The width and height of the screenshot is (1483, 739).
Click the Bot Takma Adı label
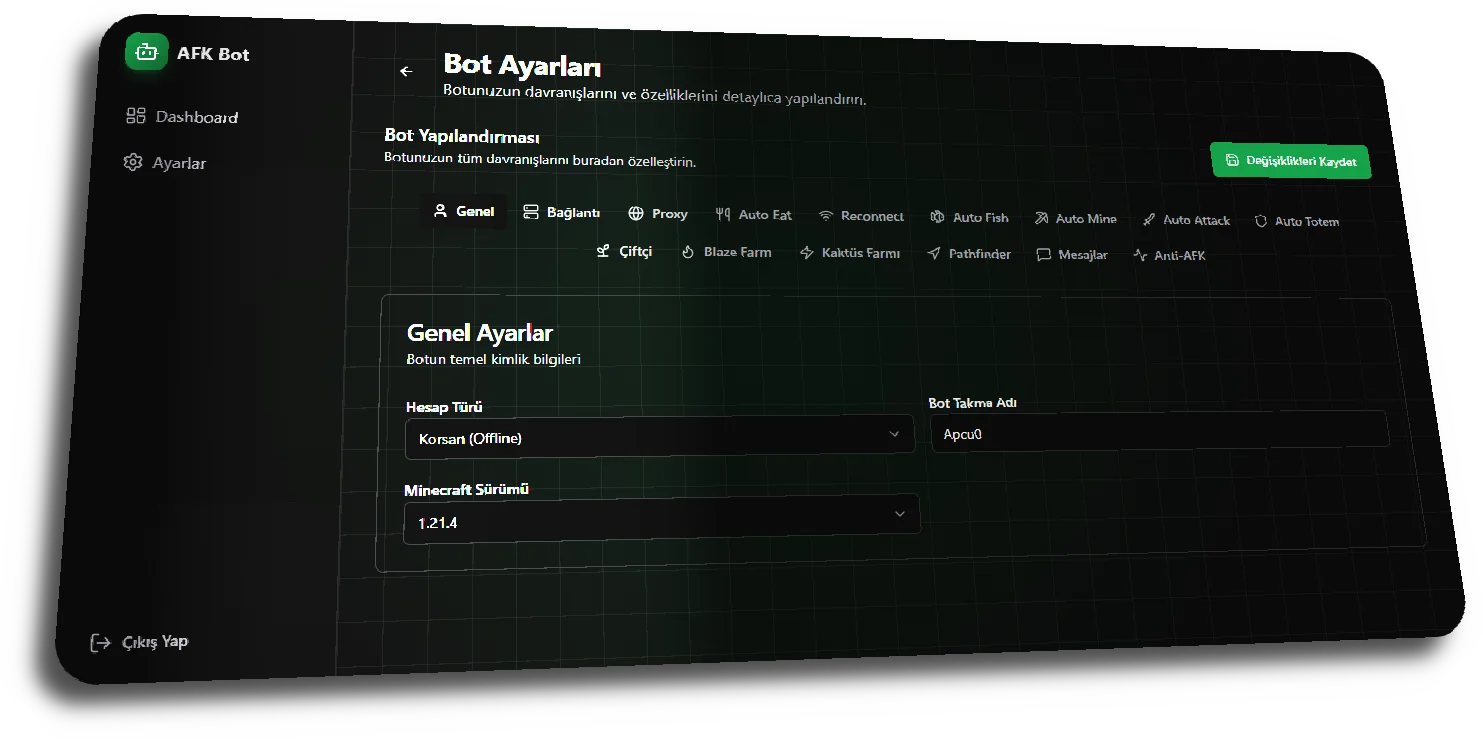(x=973, y=402)
